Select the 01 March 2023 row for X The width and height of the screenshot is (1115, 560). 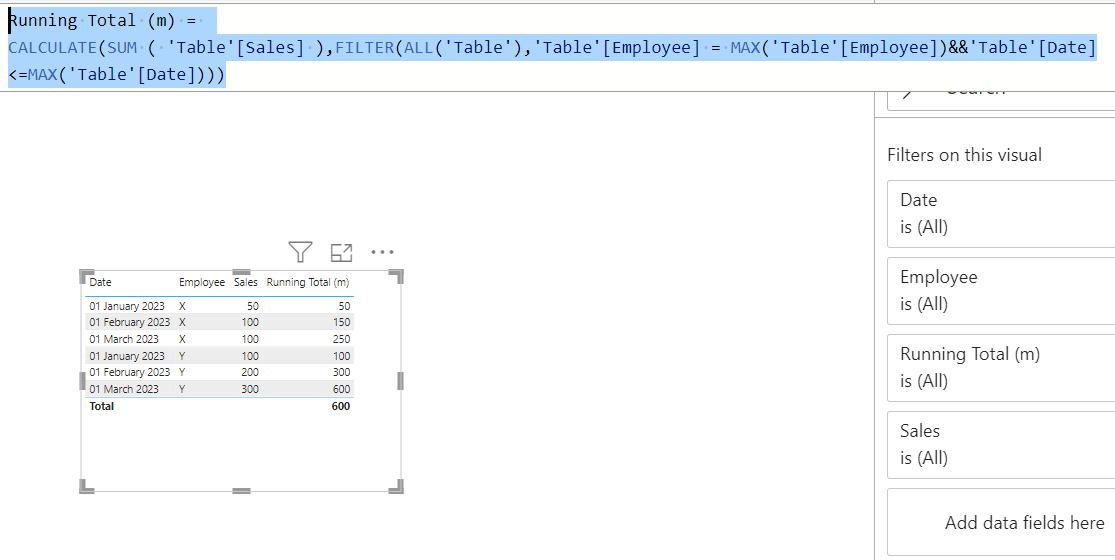pyautogui.click(x=219, y=339)
